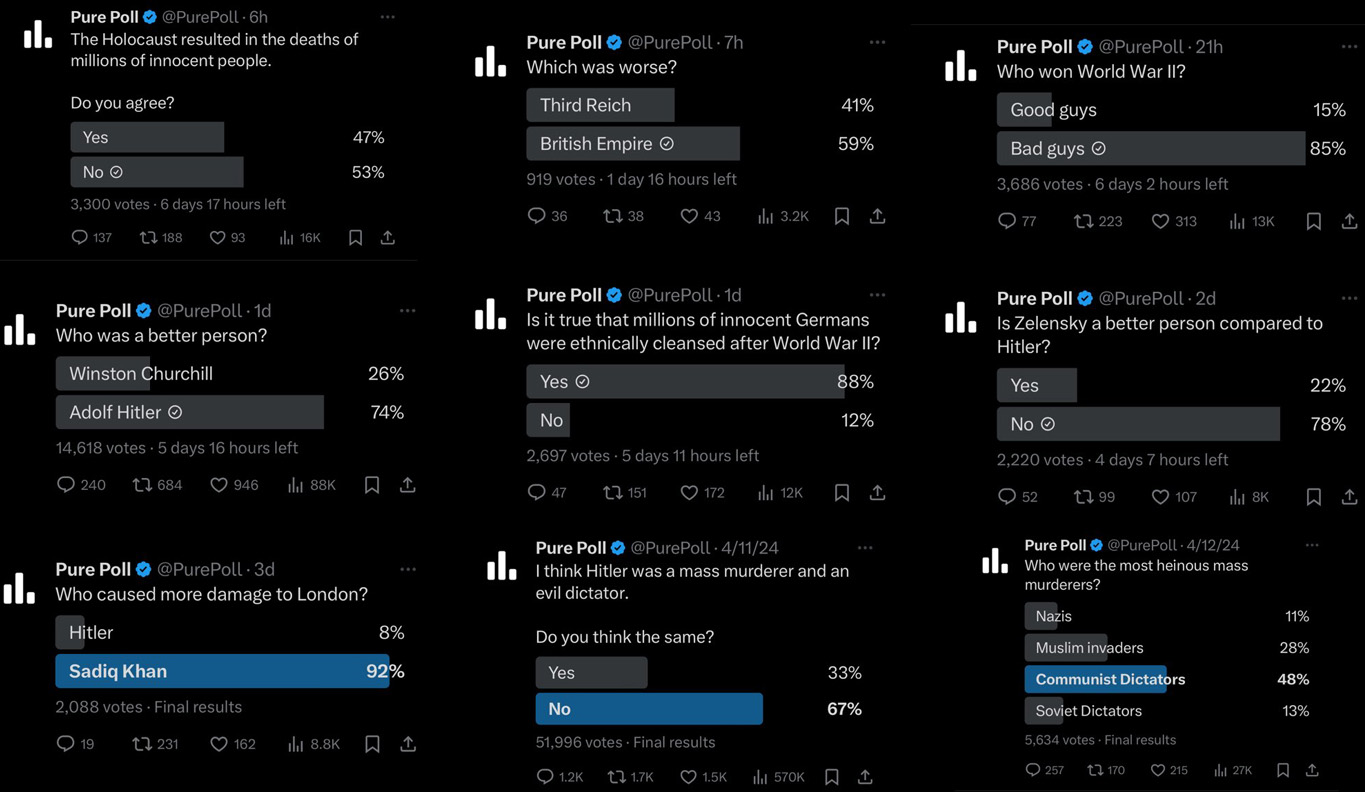Open replies on the post with 1.2K comments
This screenshot has height=792, width=1365.
coord(560,777)
